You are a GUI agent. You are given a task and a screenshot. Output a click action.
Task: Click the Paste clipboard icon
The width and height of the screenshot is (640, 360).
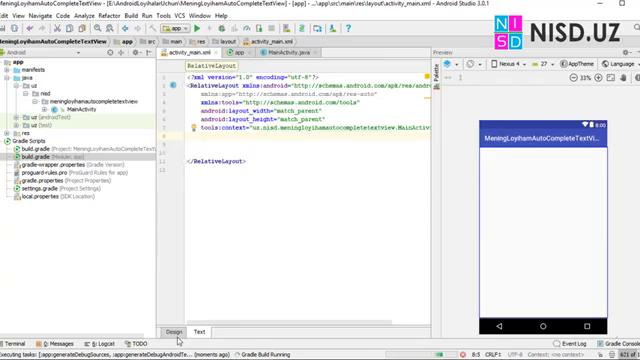tap(82, 28)
